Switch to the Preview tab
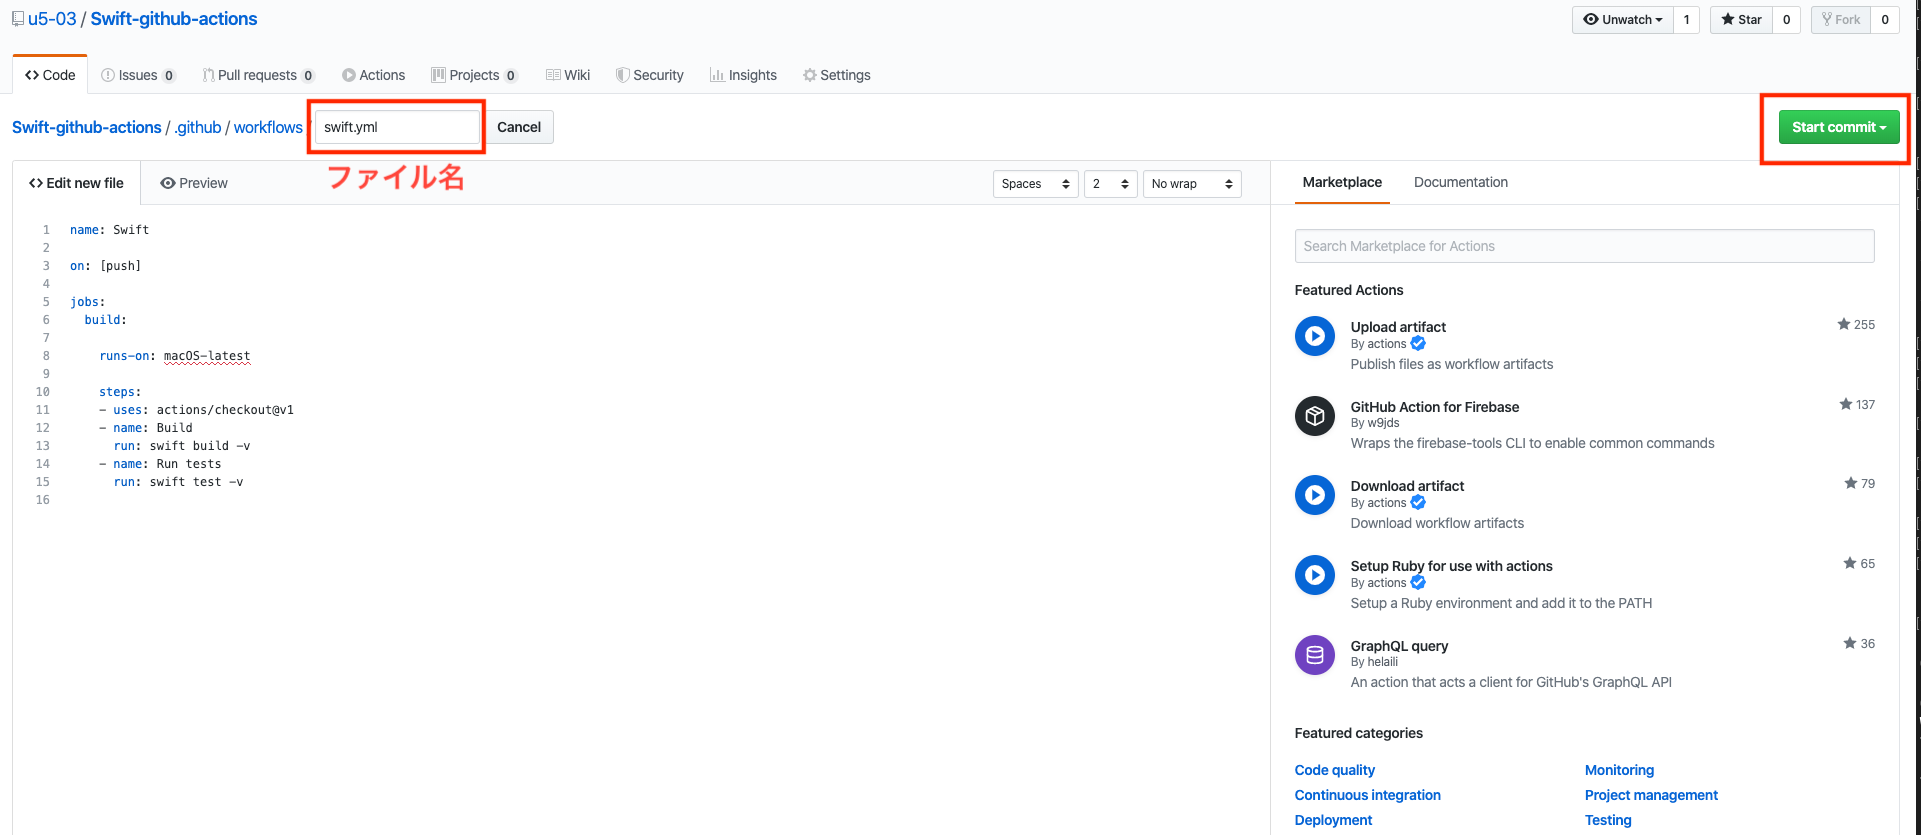Image resolution: width=1921 pixels, height=835 pixels. (x=194, y=183)
